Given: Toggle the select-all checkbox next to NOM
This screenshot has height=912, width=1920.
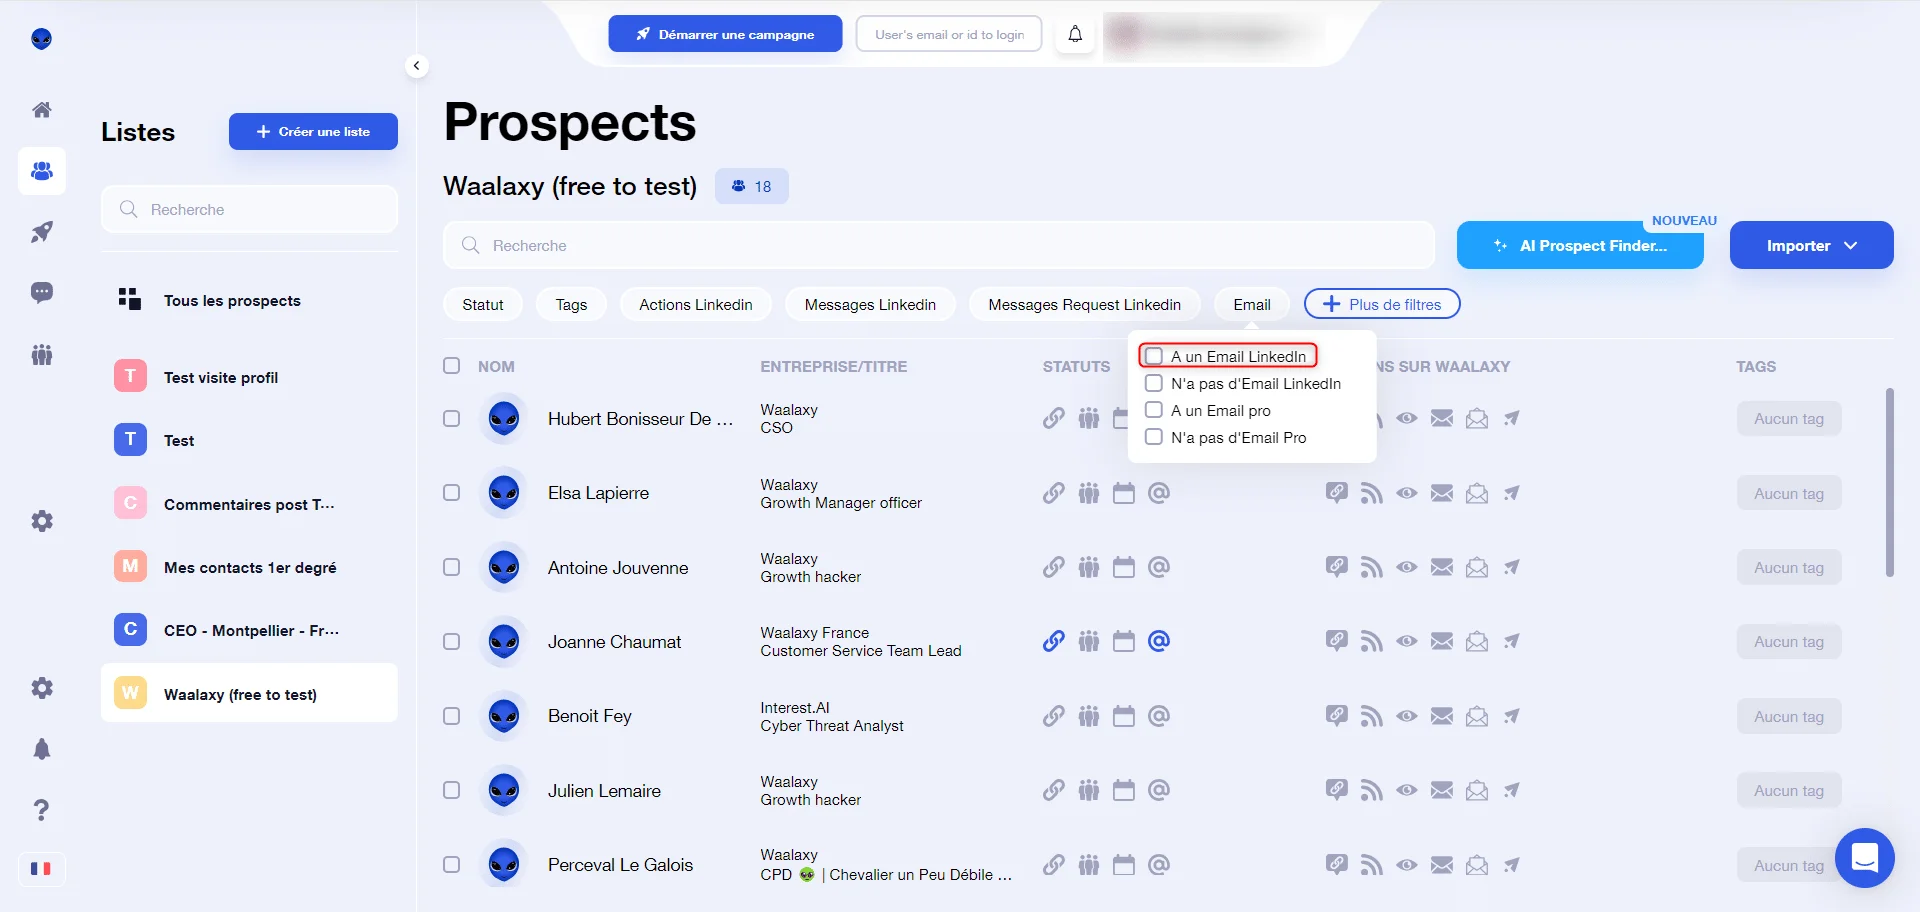Looking at the screenshot, I should pyautogui.click(x=452, y=366).
